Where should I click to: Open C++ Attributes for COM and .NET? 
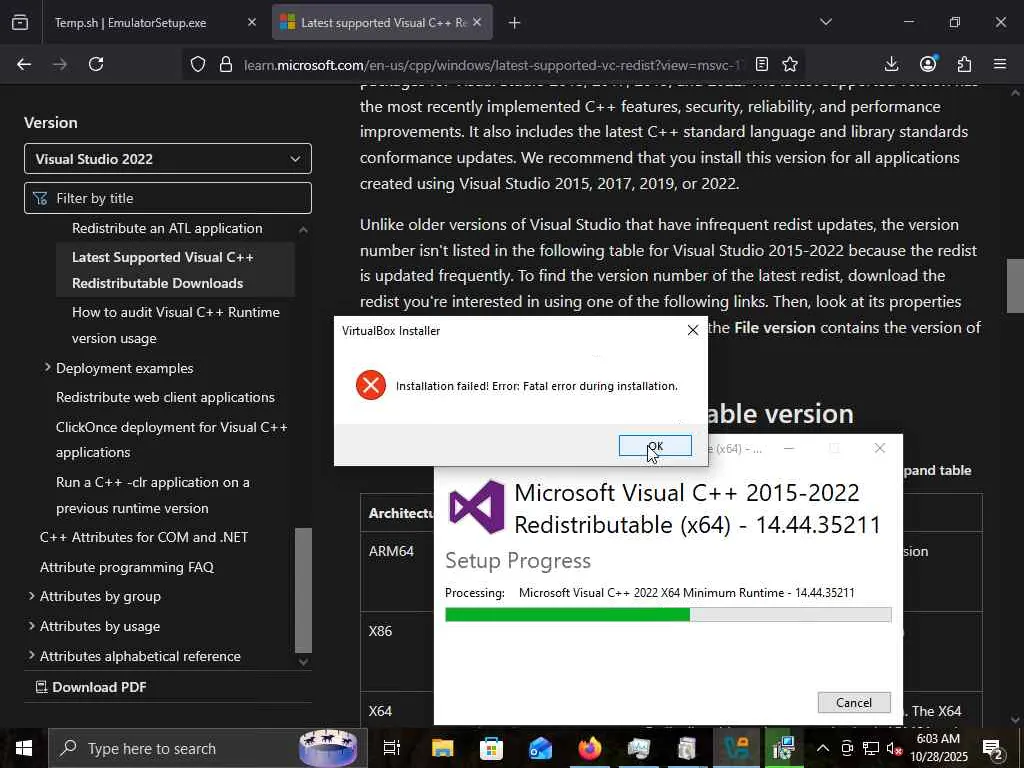pyautogui.click(x=144, y=537)
